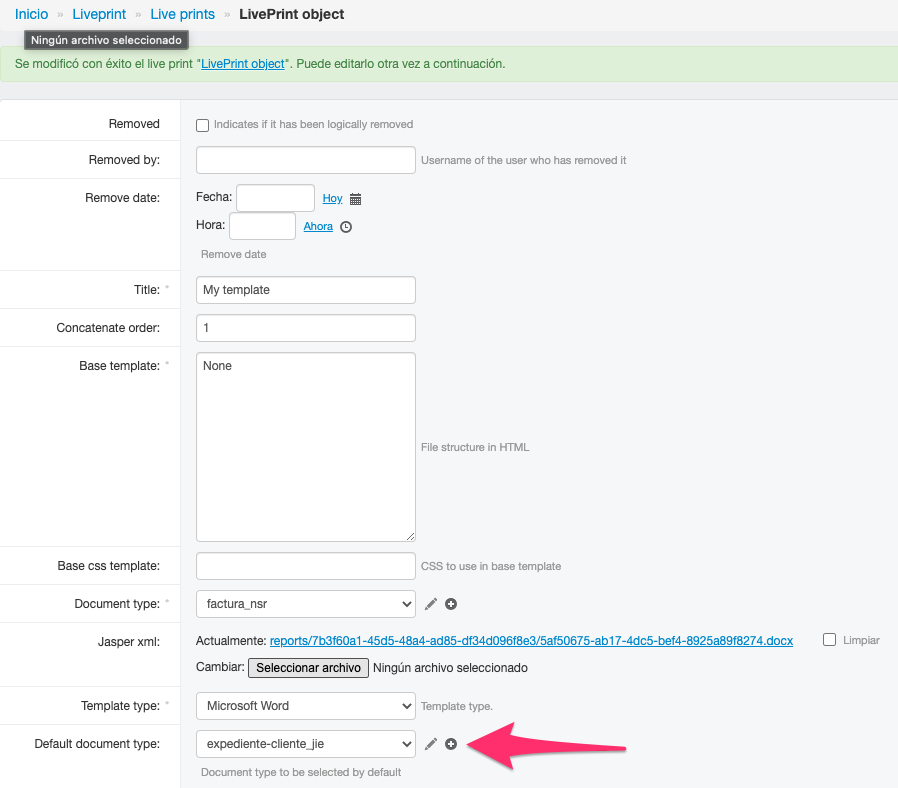Check the Limpiar checkbox for Jasper xml

click(x=828, y=640)
